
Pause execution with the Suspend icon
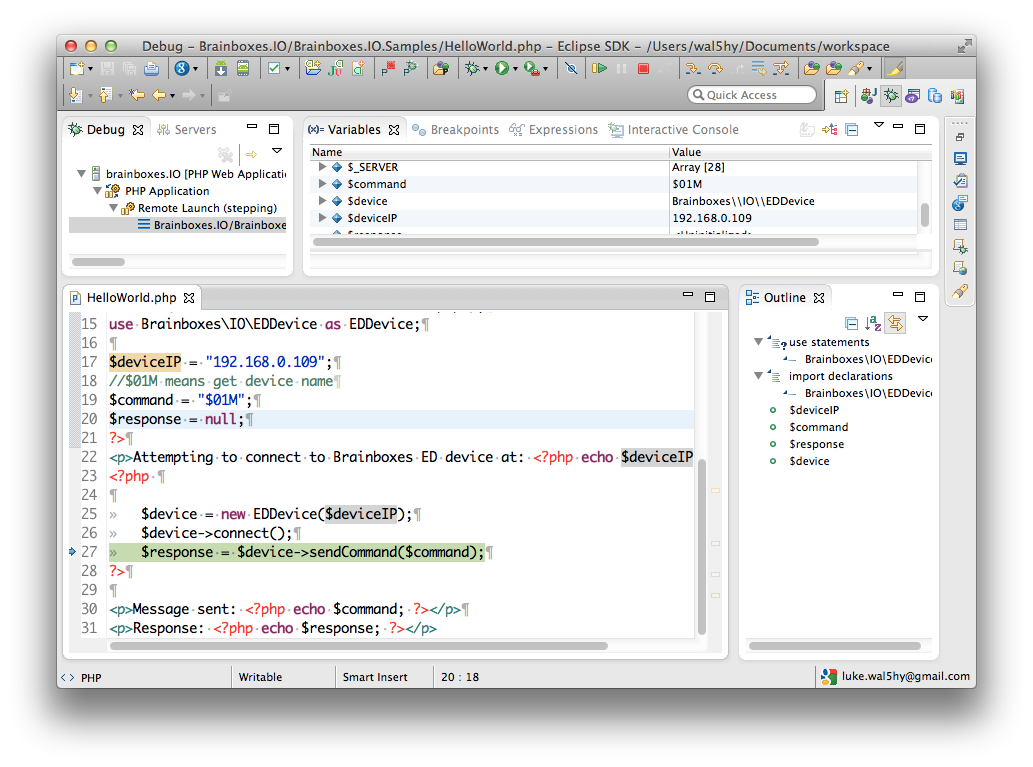click(620, 68)
